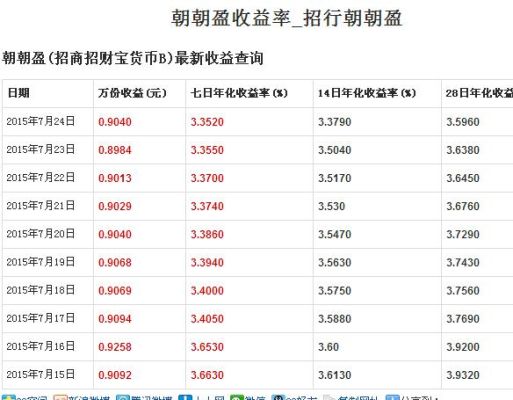Click the red value 0.9068
The image size is (513, 400).
[x=115, y=263]
